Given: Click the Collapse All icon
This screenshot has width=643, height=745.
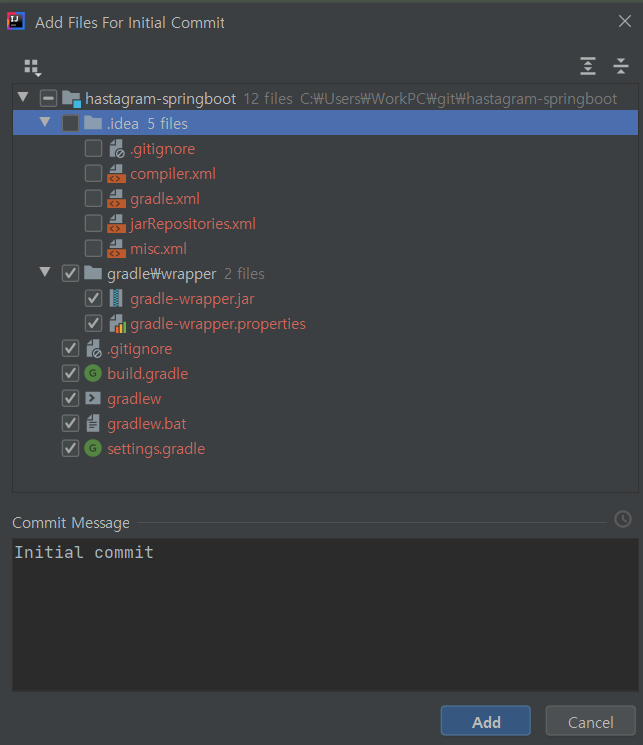Looking at the screenshot, I should coord(621,66).
